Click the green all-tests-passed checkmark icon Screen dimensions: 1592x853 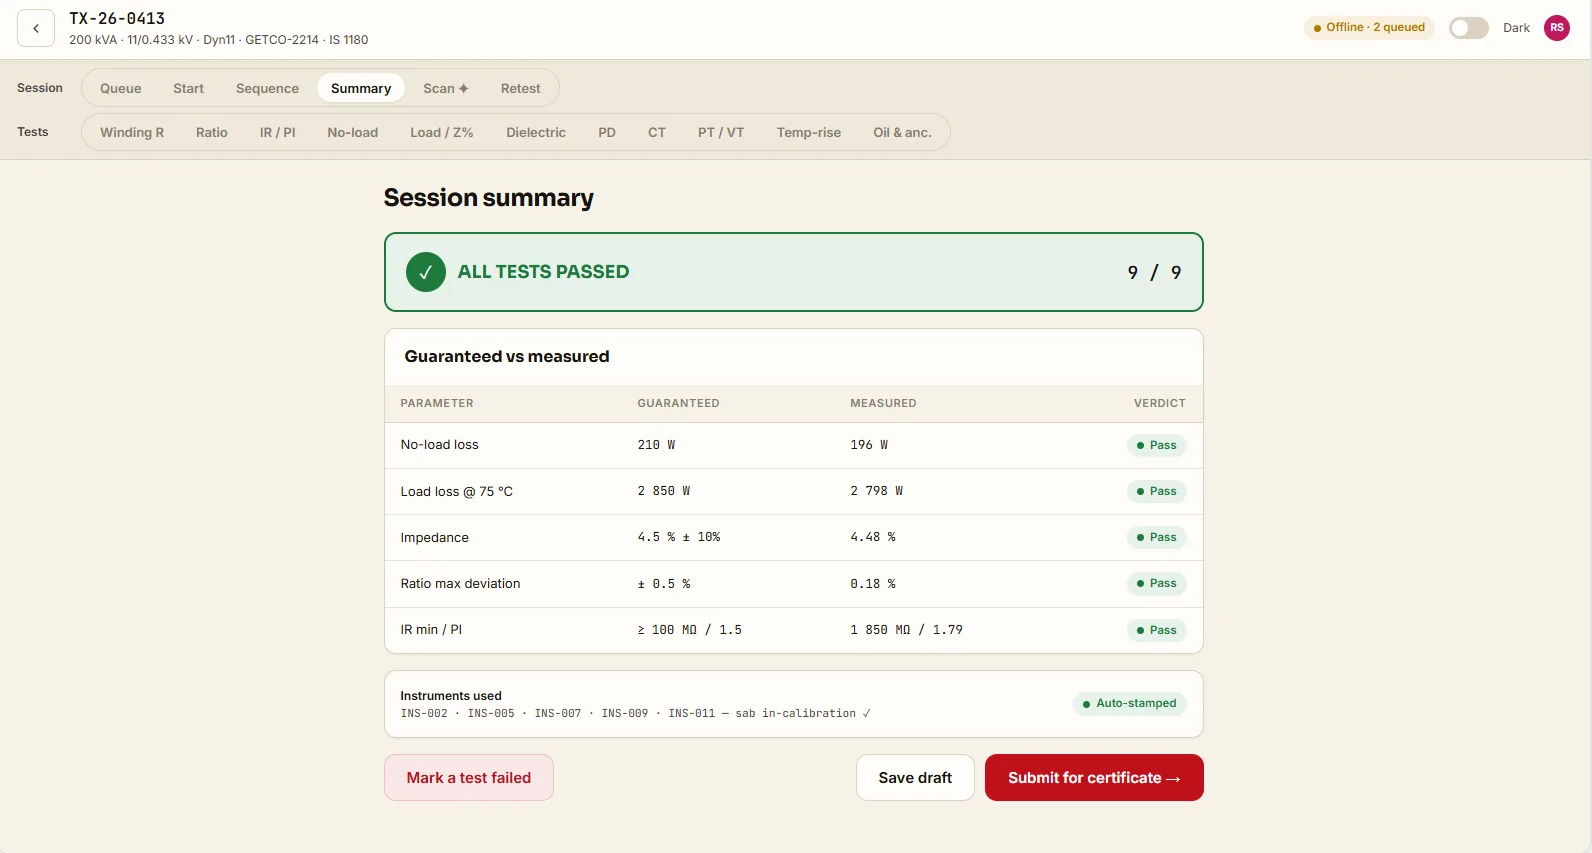(x=426, y=272)
